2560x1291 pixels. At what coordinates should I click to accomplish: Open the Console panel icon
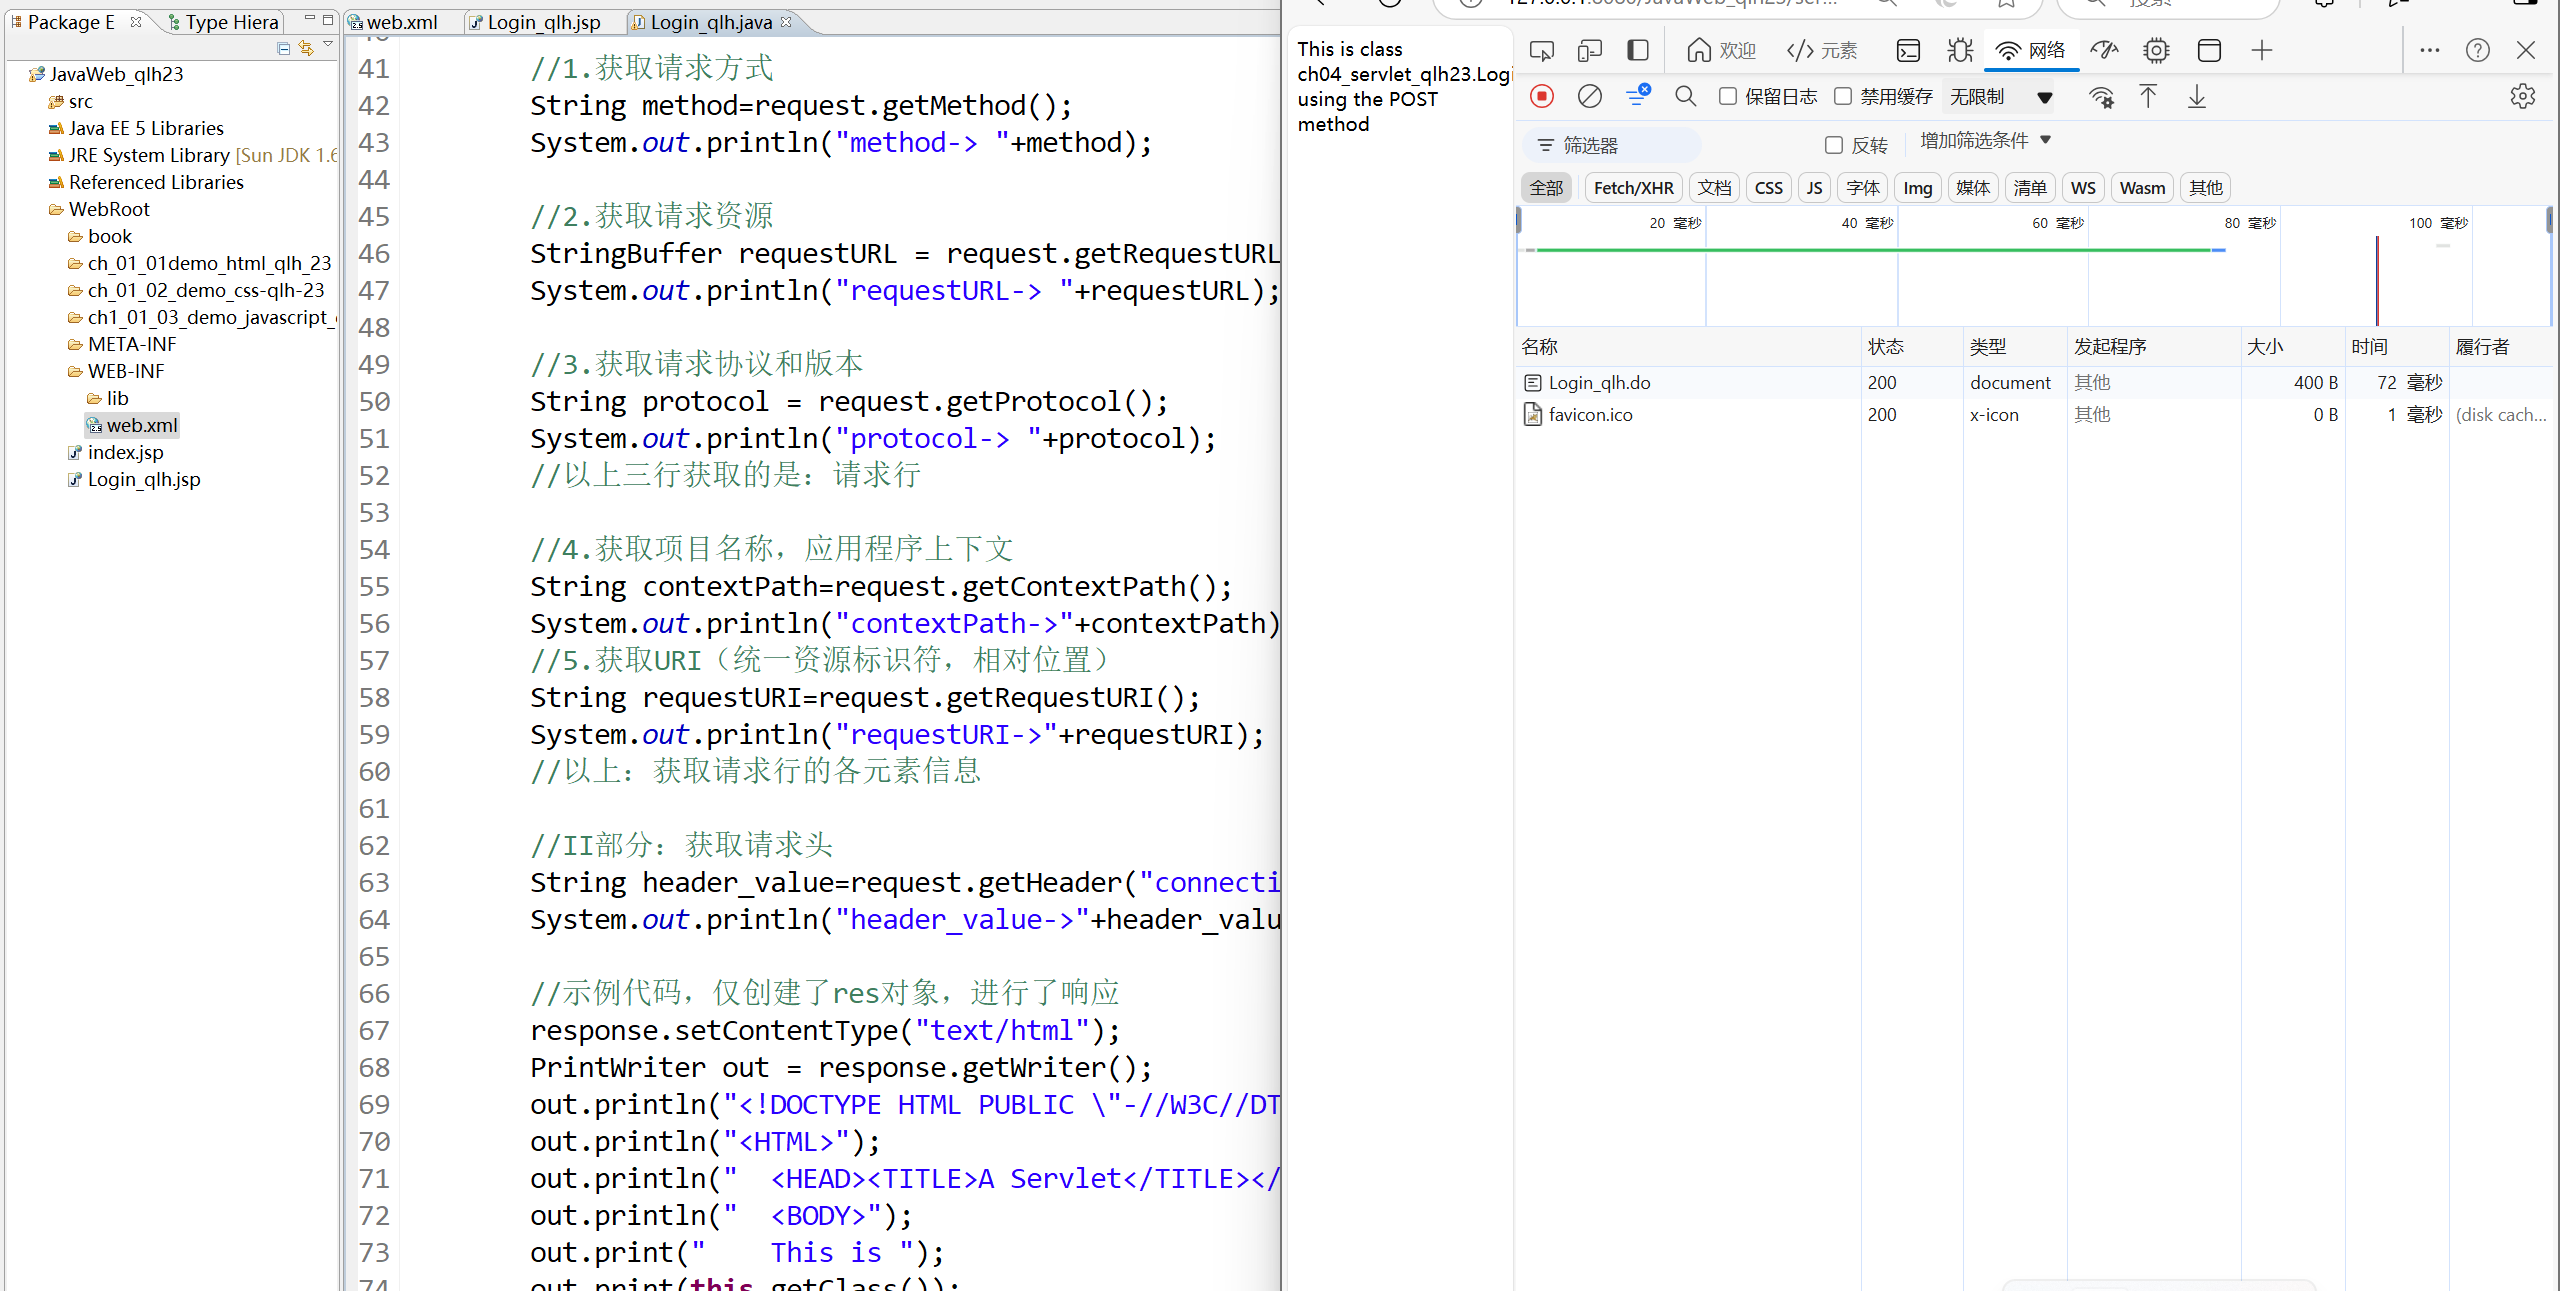[1908, 50]
